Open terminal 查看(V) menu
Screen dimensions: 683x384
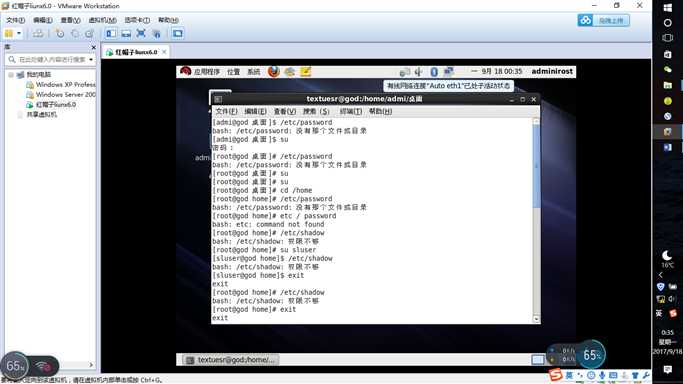click(x=285, y=111)
